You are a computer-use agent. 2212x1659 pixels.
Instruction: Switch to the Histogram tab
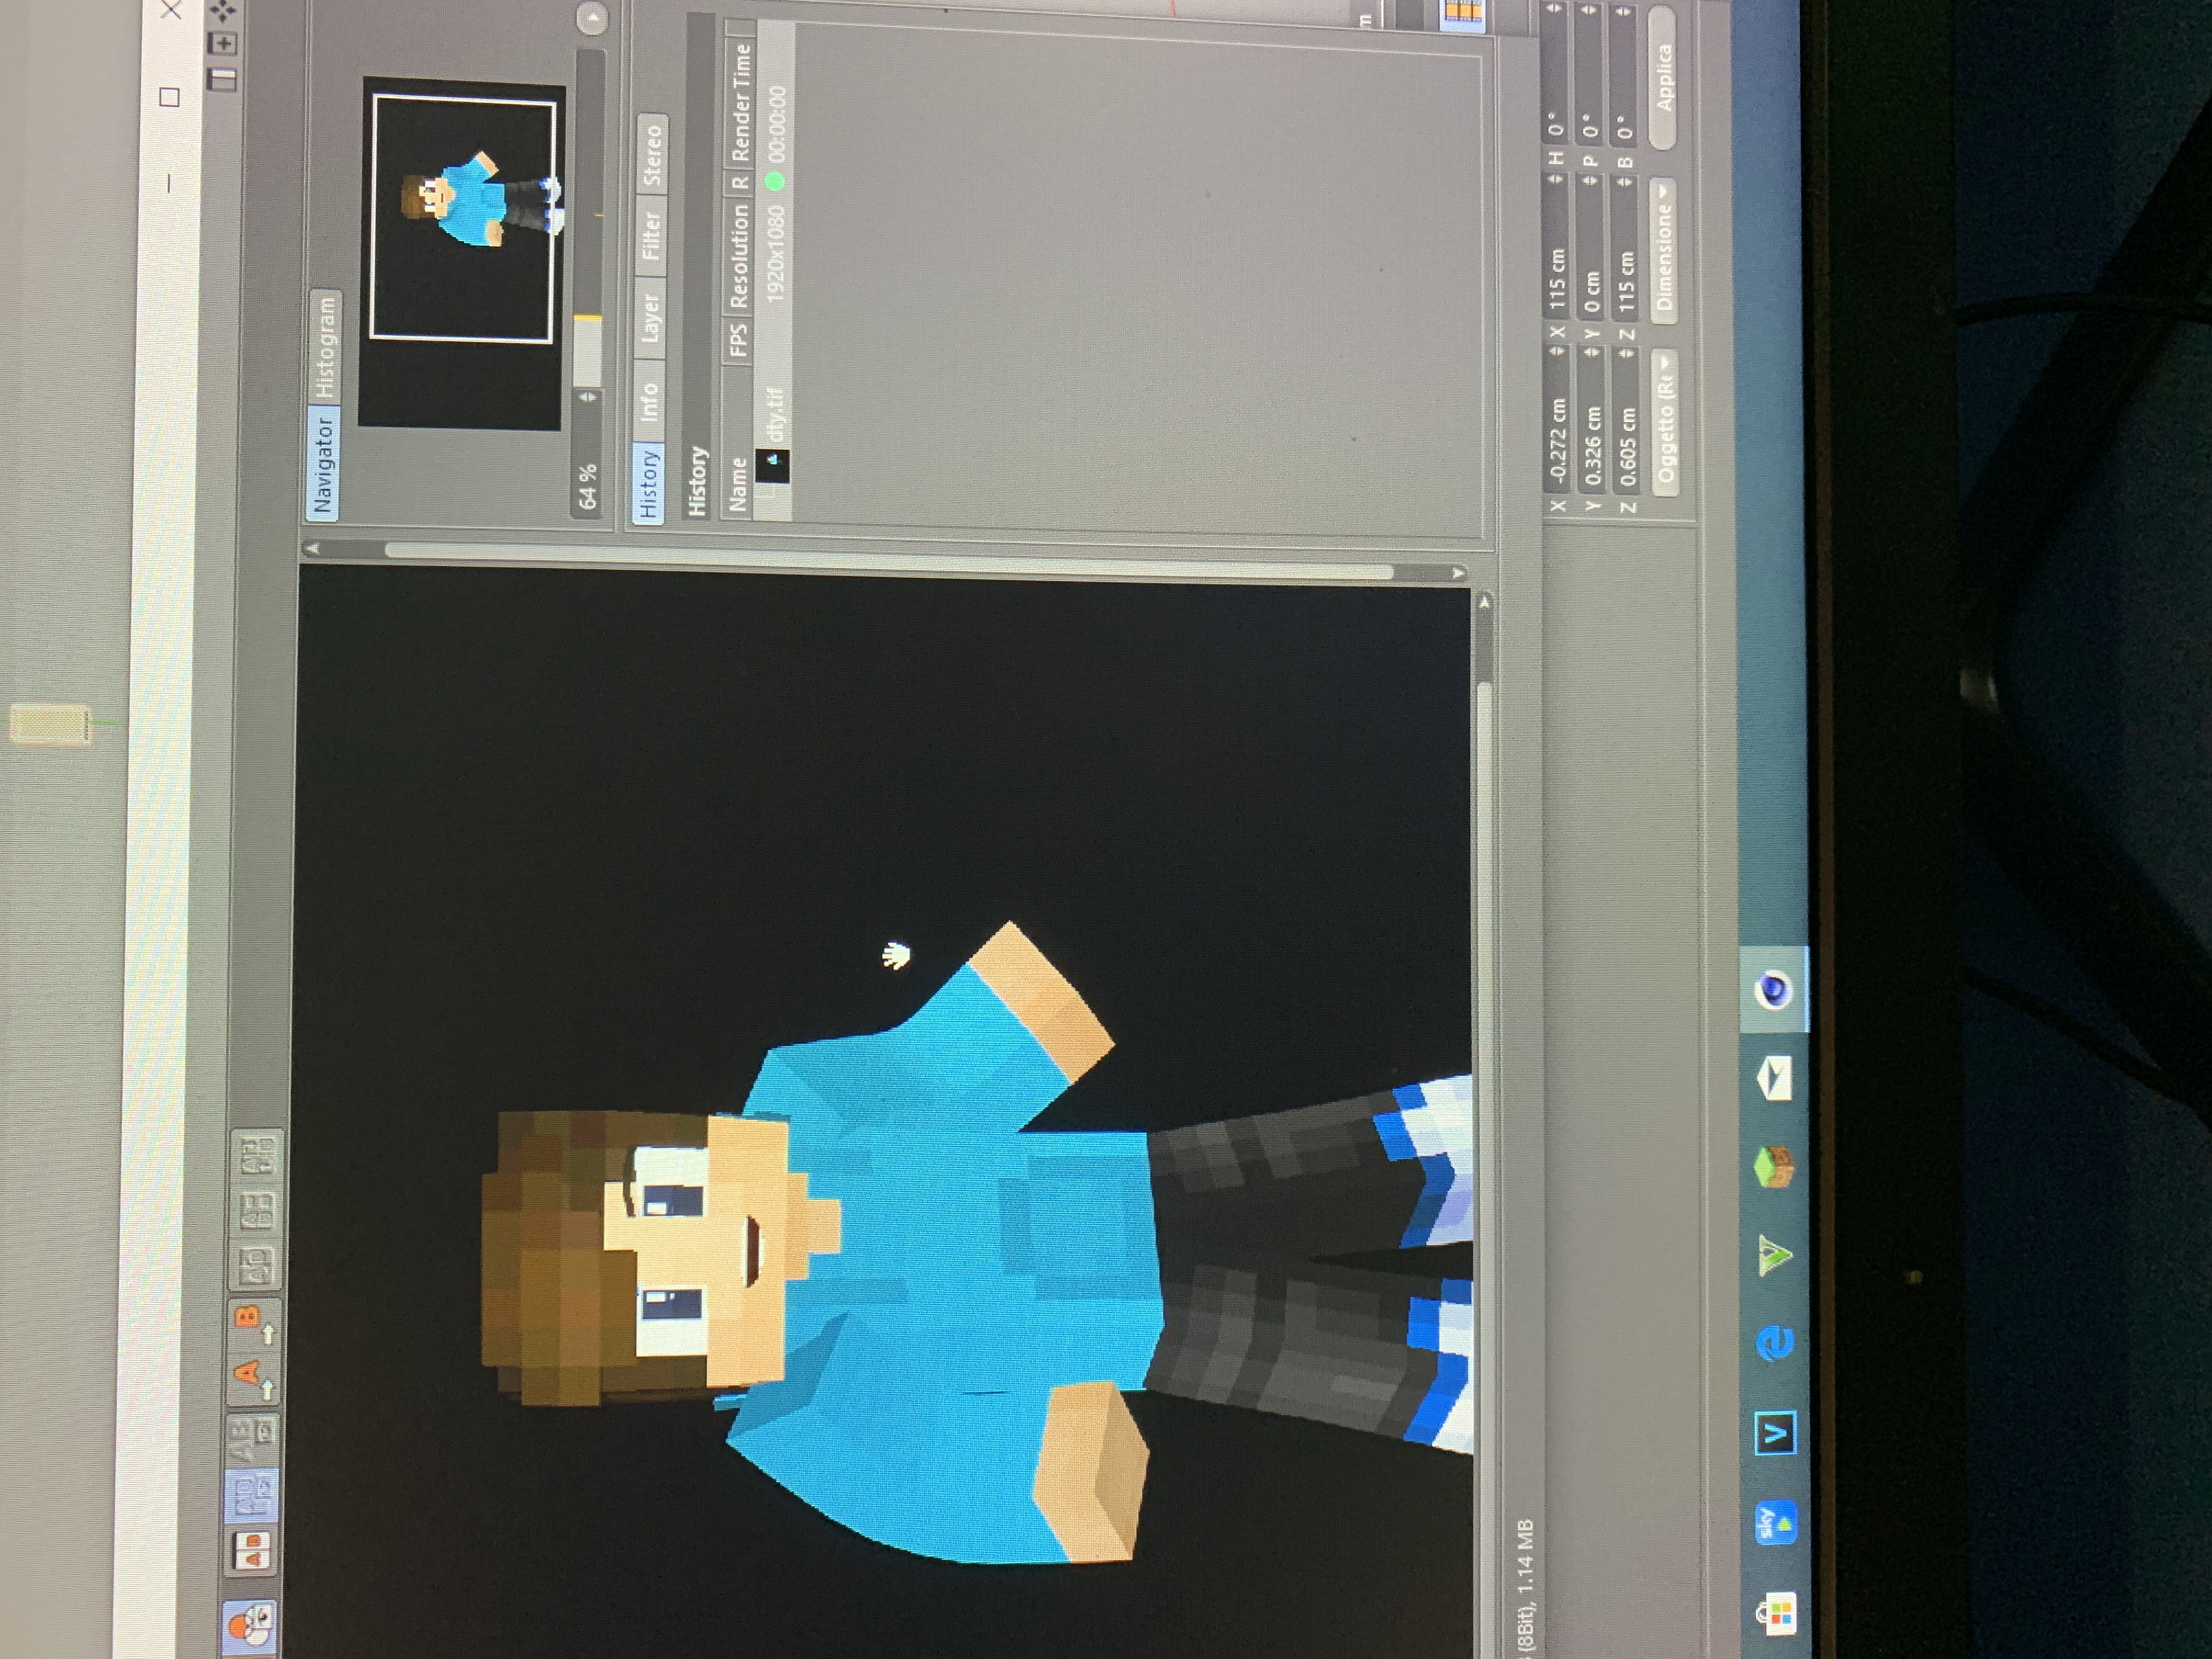click(325, 347)
